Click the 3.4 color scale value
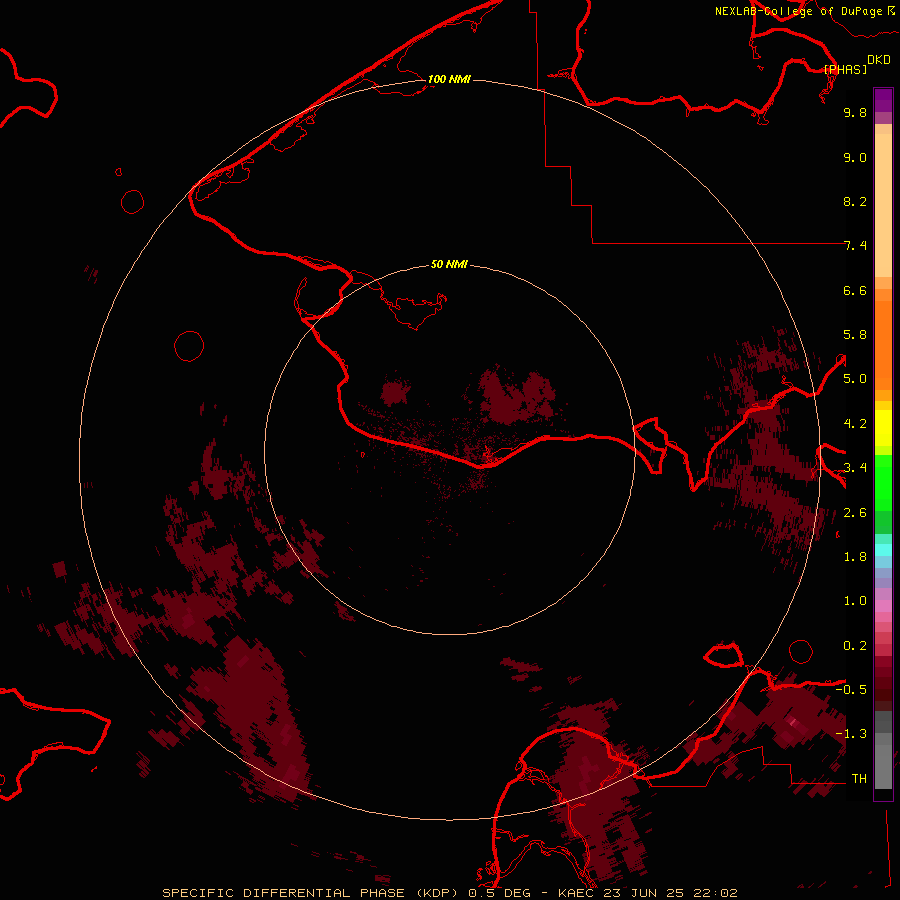The width and height of the screenshot is (900, 900). point(855,468)
